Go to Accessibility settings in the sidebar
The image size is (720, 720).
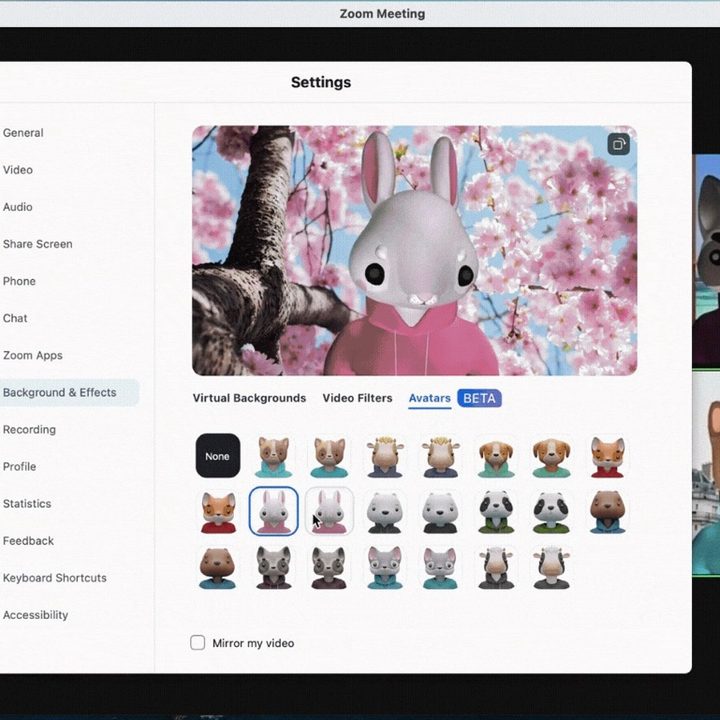(x=35, y=615)
